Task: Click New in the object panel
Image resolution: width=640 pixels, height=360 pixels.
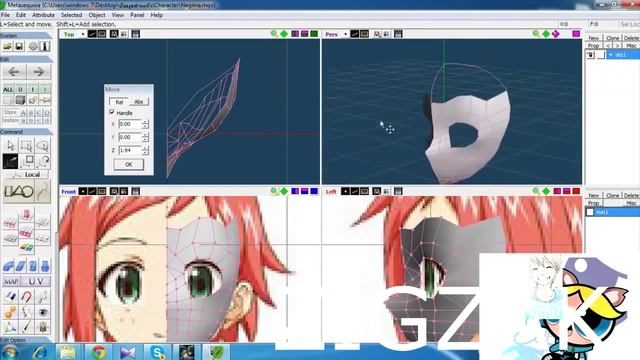Action: pos(593,38)
